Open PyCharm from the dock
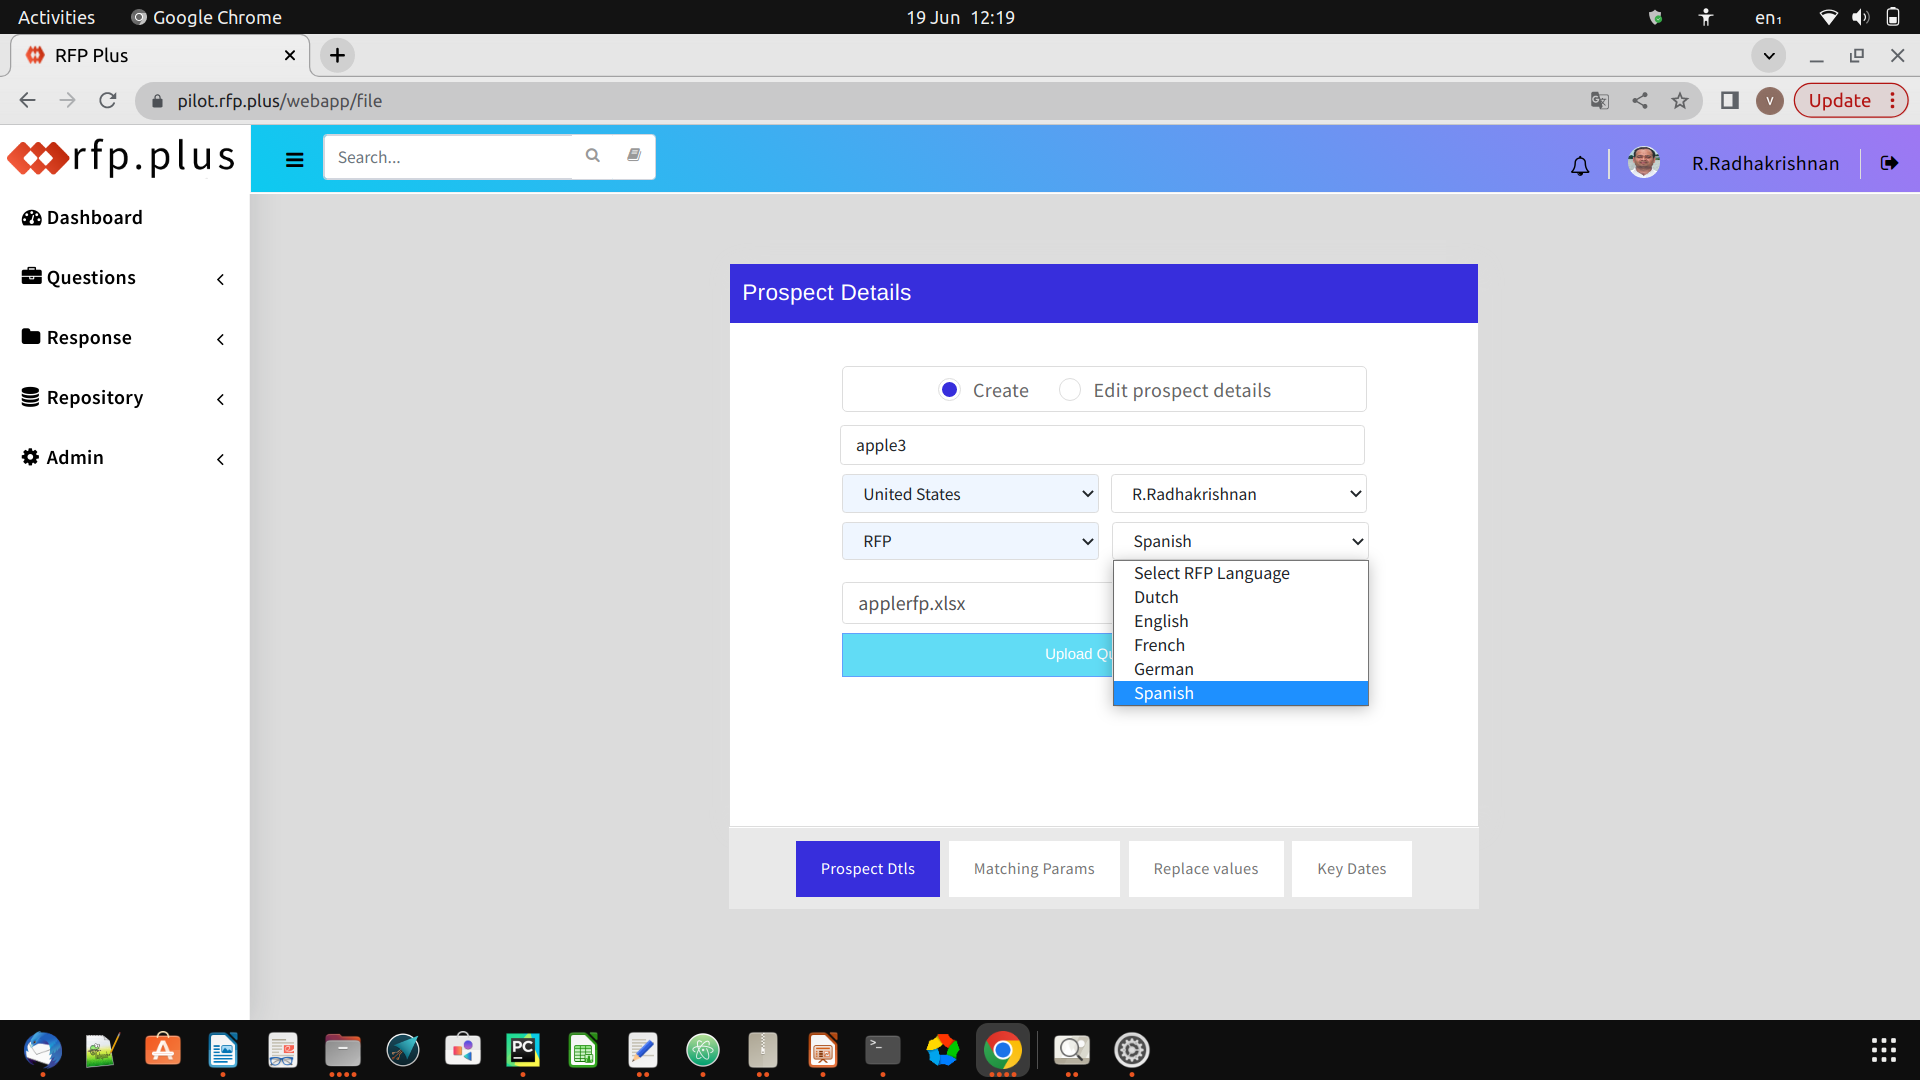 pyautogui.click(x=522, y=1050)
